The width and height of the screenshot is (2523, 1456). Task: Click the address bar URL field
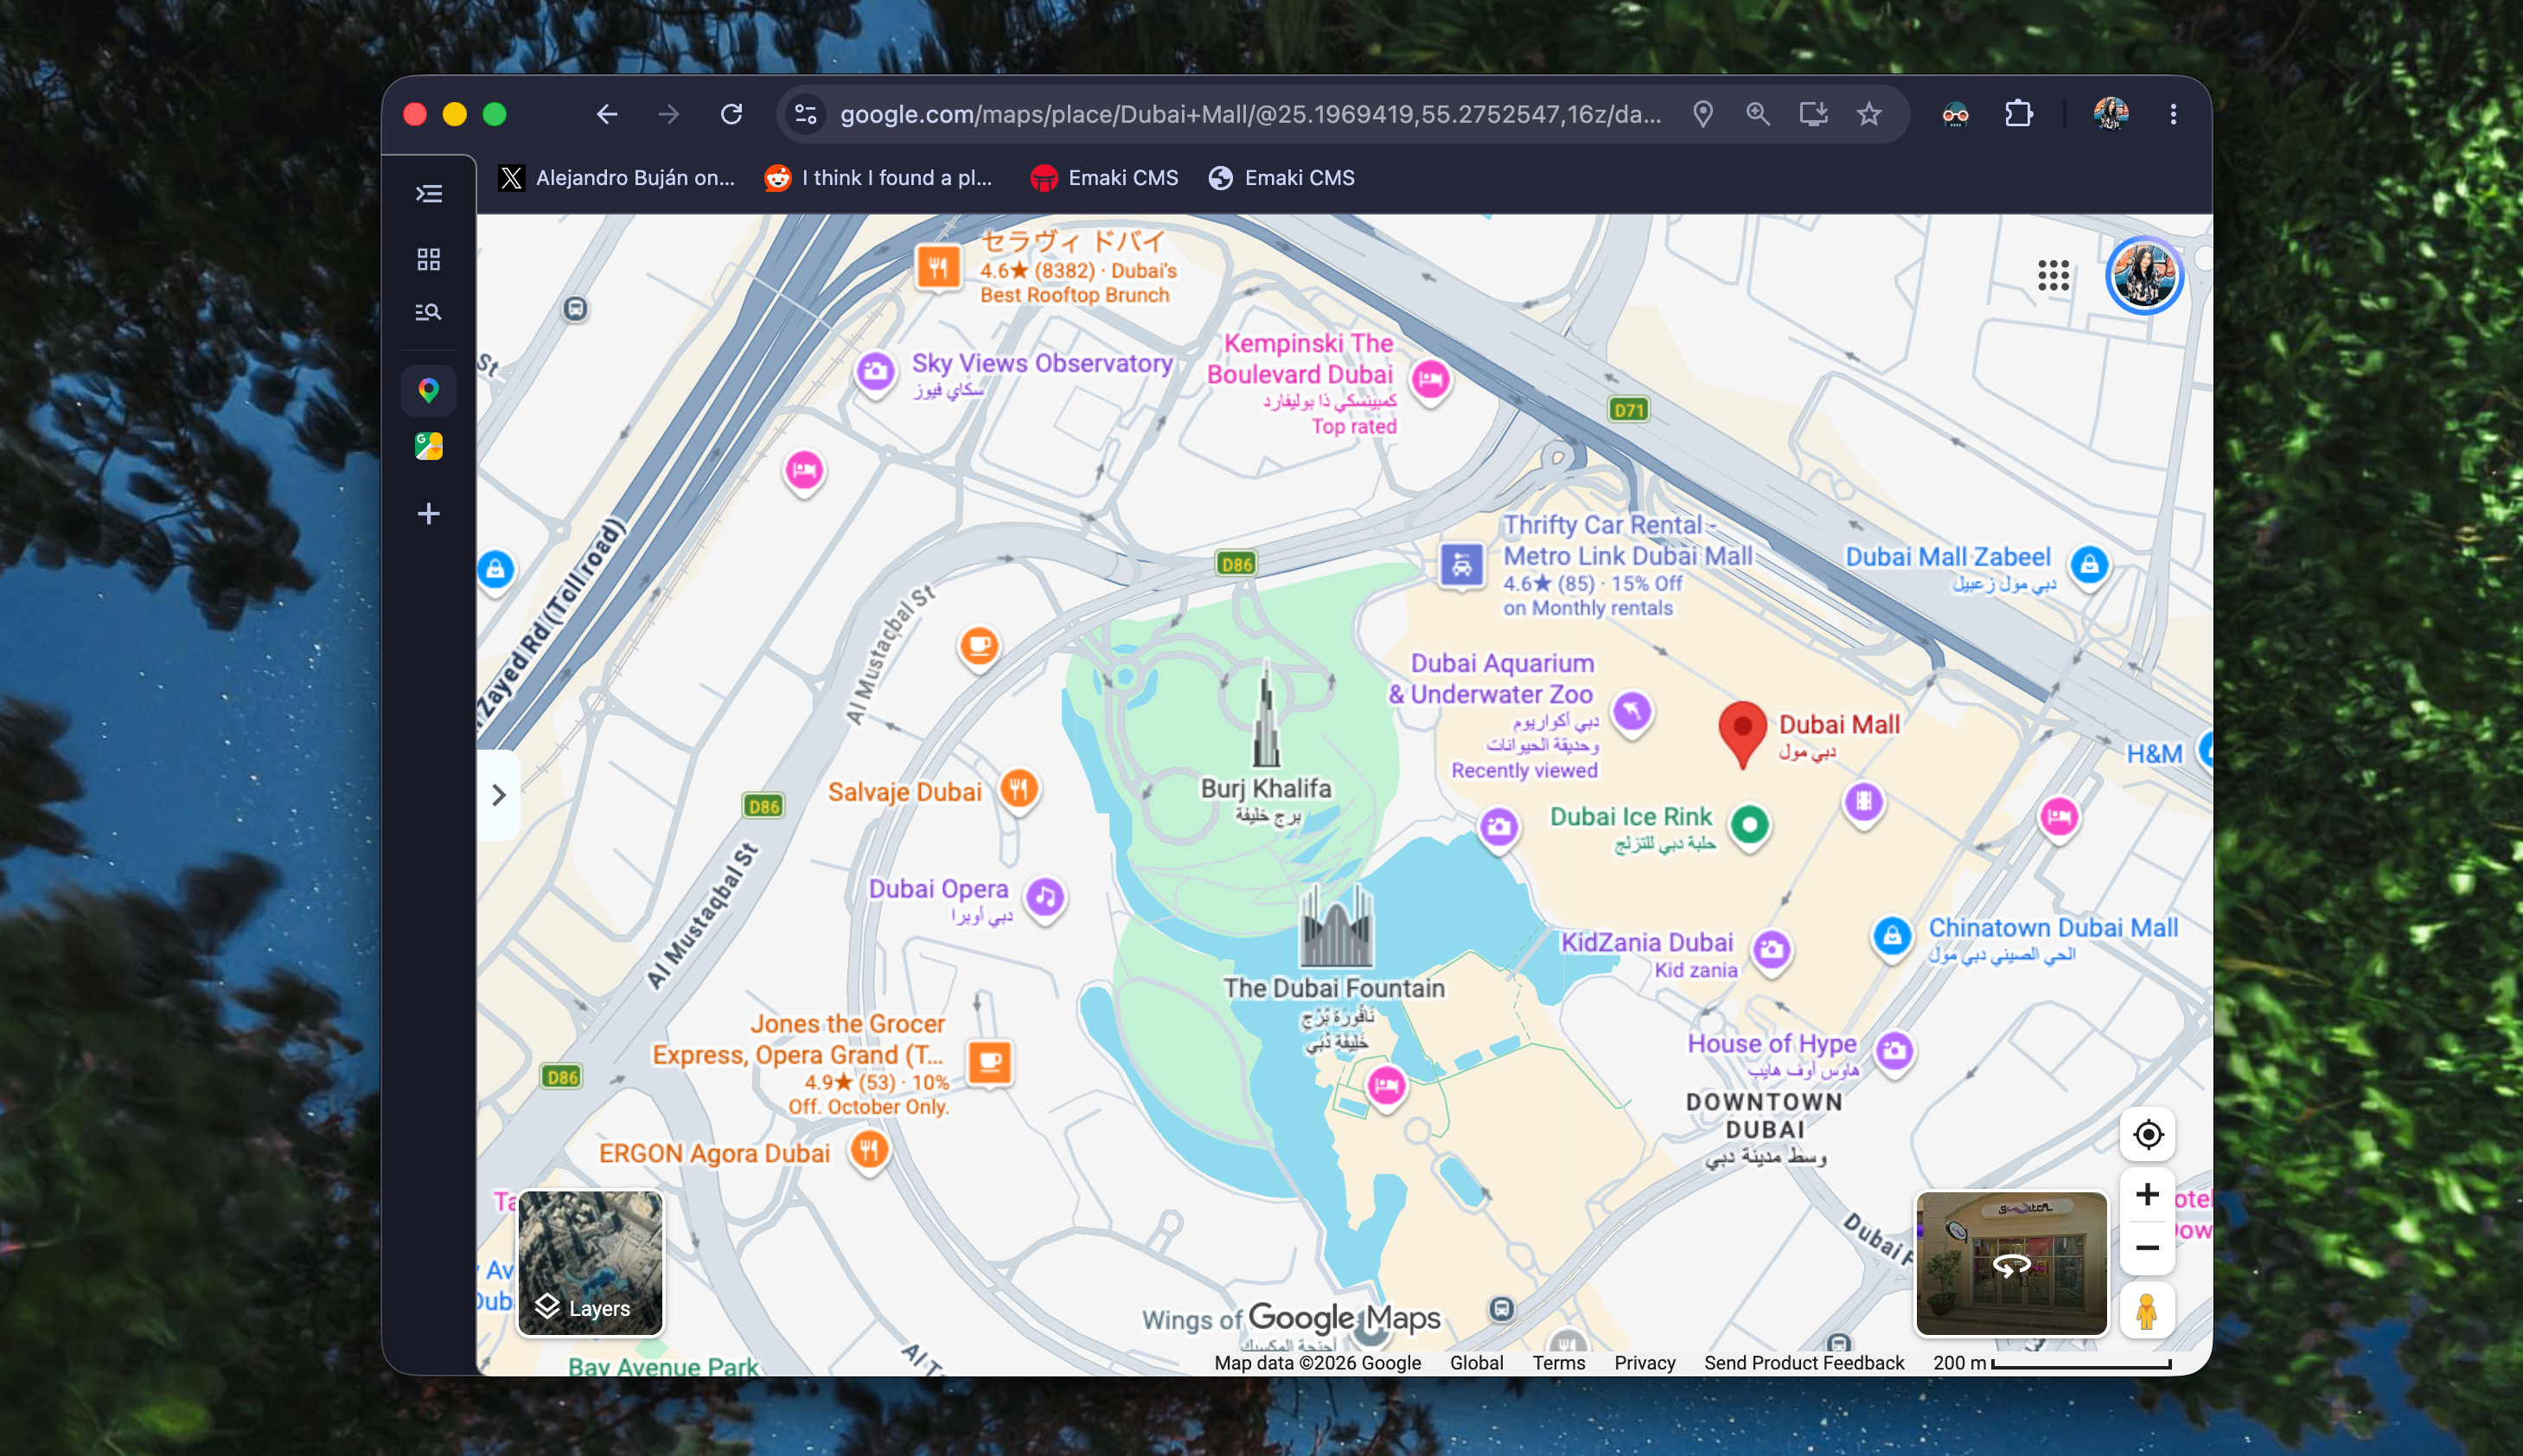click(x=1250, y=114)
